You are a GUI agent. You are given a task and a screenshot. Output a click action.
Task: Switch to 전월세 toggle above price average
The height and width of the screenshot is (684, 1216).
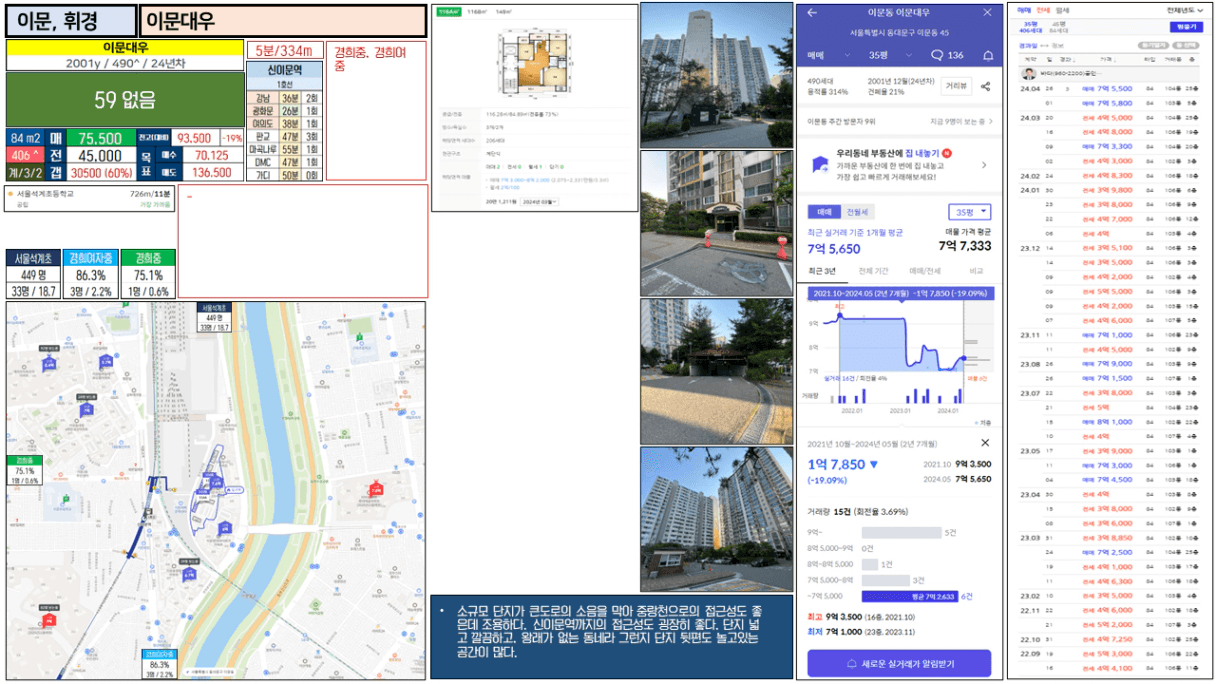[858, 212]
